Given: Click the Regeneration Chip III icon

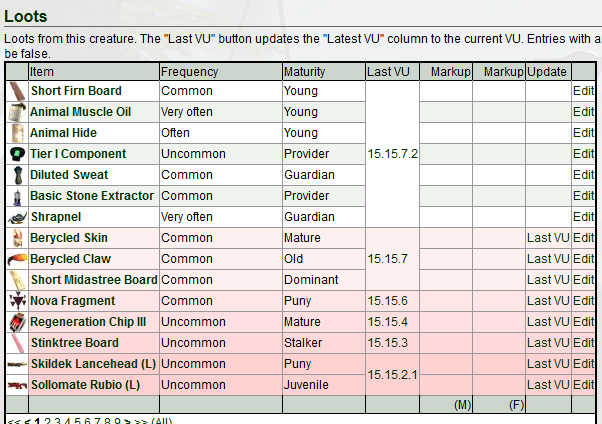Looking at the screenshot, I should pyautogui.click(x=17, y=322).
